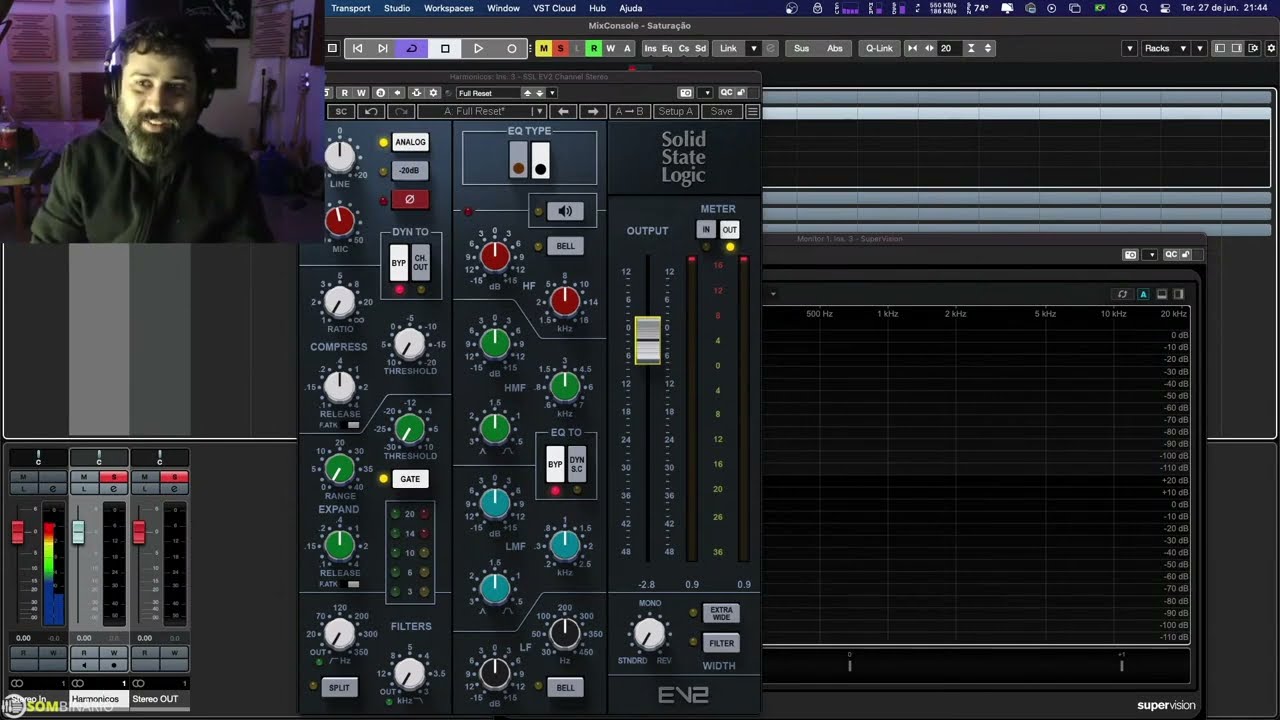This screenshot has height=720, width=1280.
Task: Click the channel count field showing 20
Action: coord(949,48)
